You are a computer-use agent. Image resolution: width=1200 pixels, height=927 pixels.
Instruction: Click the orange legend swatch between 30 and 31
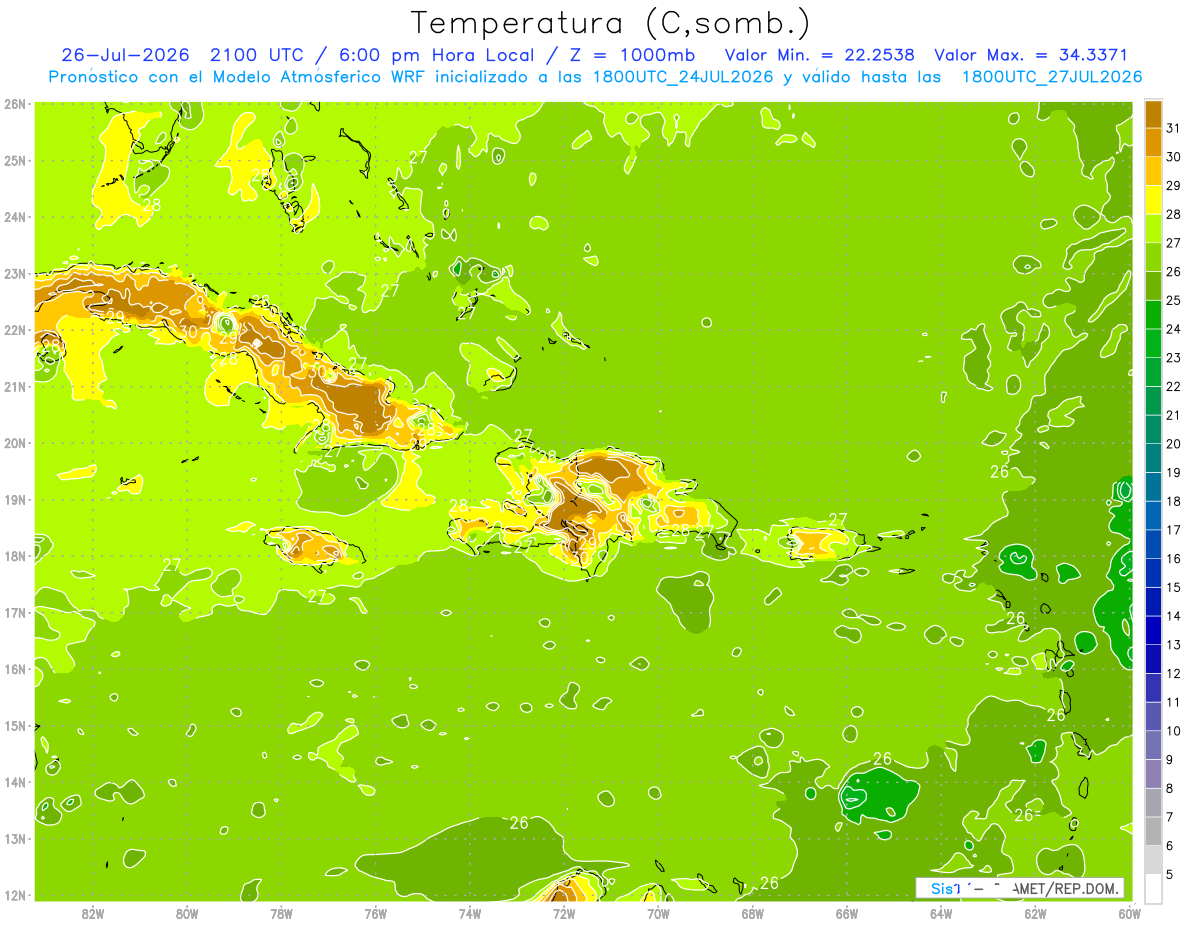tap(1153, 143)
